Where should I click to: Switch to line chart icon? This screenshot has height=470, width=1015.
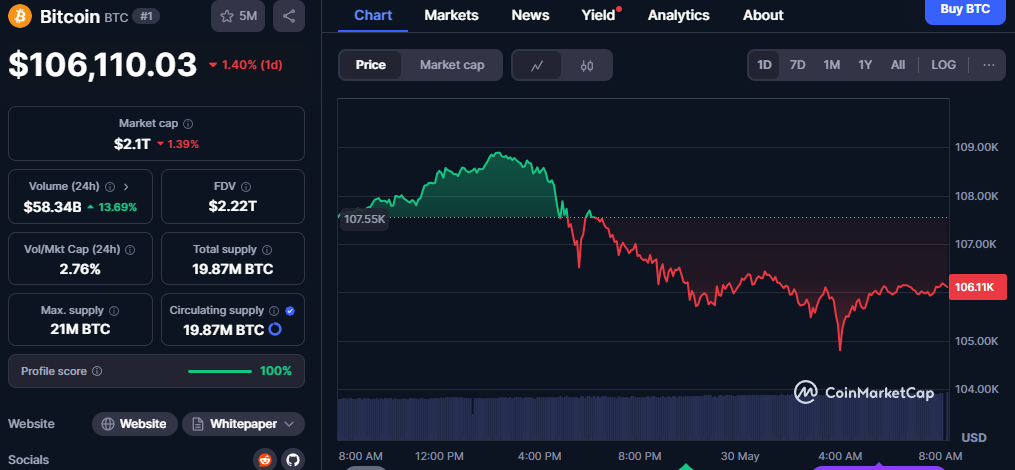(537, 65)
